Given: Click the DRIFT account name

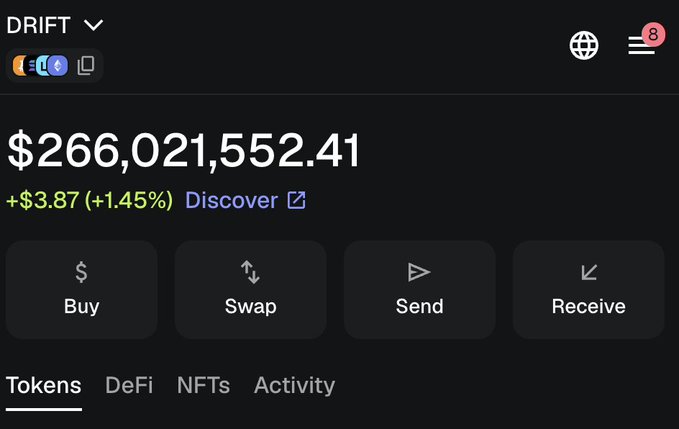Looking at the screenshot, I should (39, 25).
